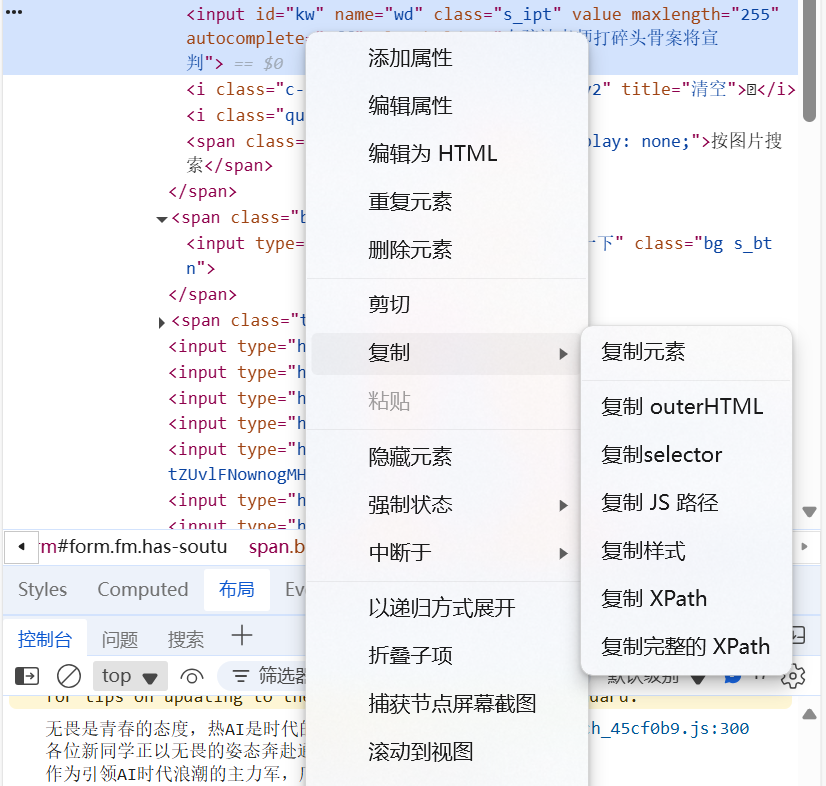Select 编辑为 HTML menu entry
This screenshot has height=786, width=826.
pyautogui.click(x=446, y=154)
